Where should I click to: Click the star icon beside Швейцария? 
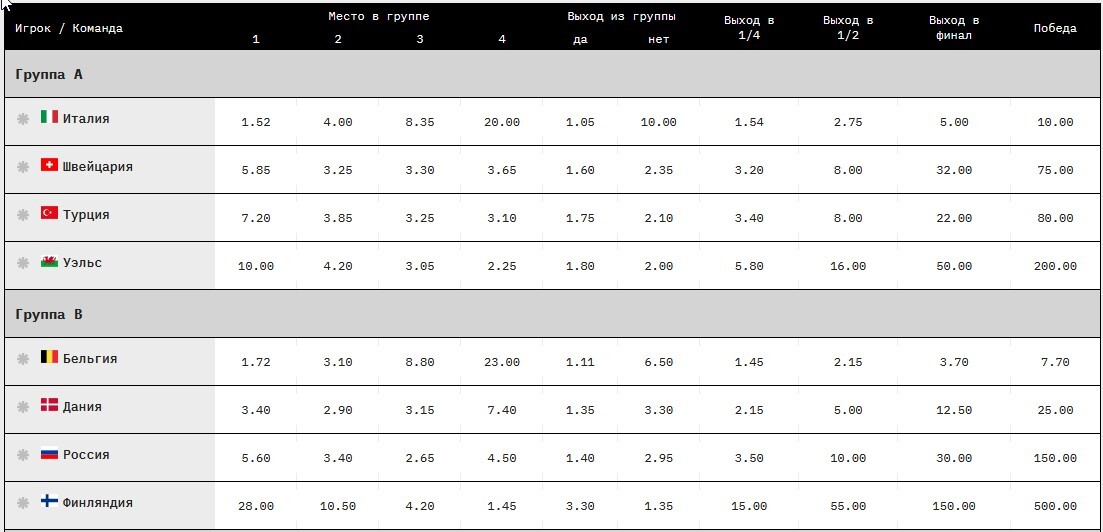click(23, 167)
